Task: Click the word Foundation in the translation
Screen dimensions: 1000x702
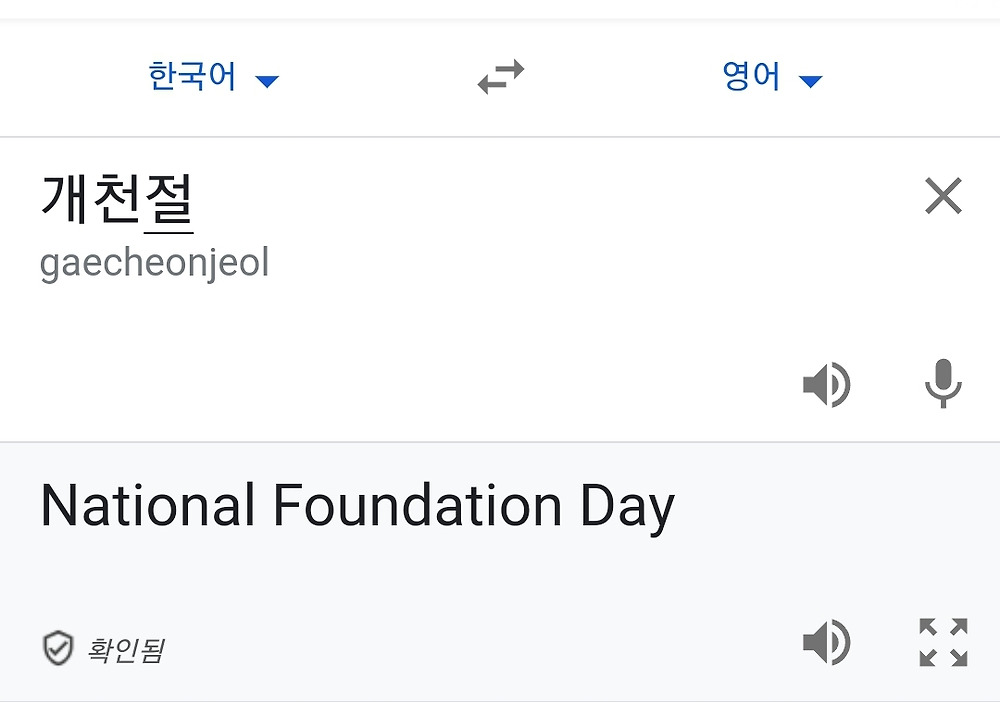Action: [x=418, y=505]
